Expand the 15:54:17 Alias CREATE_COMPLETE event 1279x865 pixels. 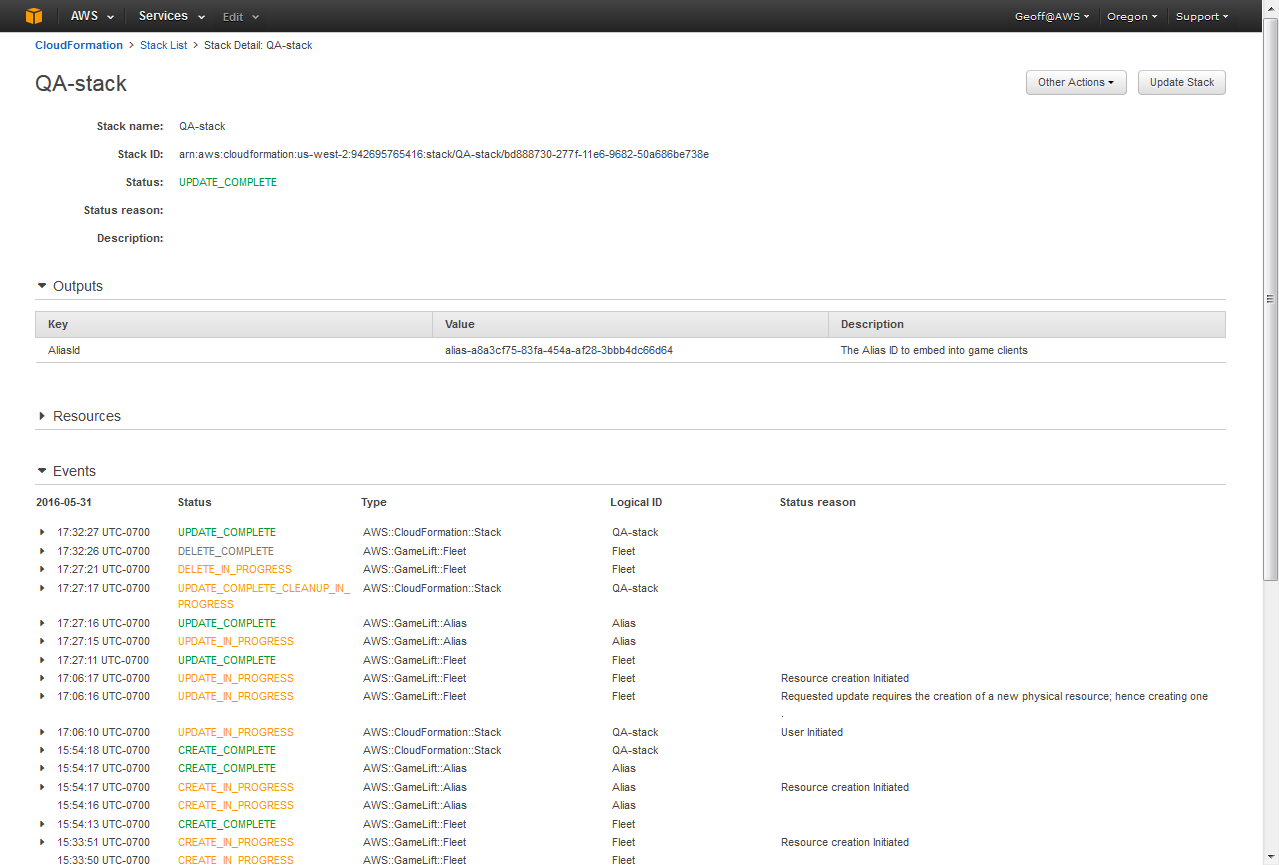click(42, 768)
